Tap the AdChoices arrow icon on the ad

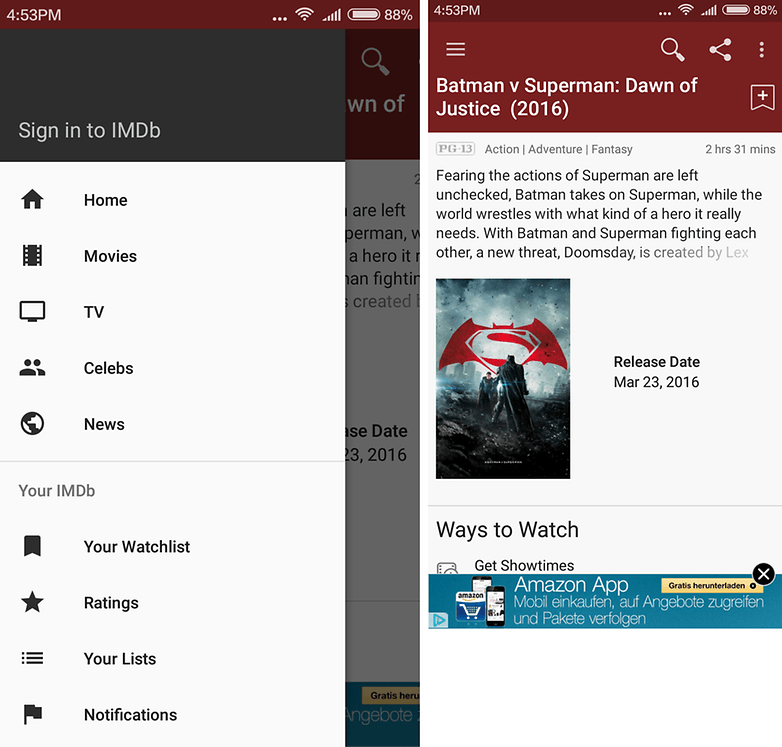439,620
